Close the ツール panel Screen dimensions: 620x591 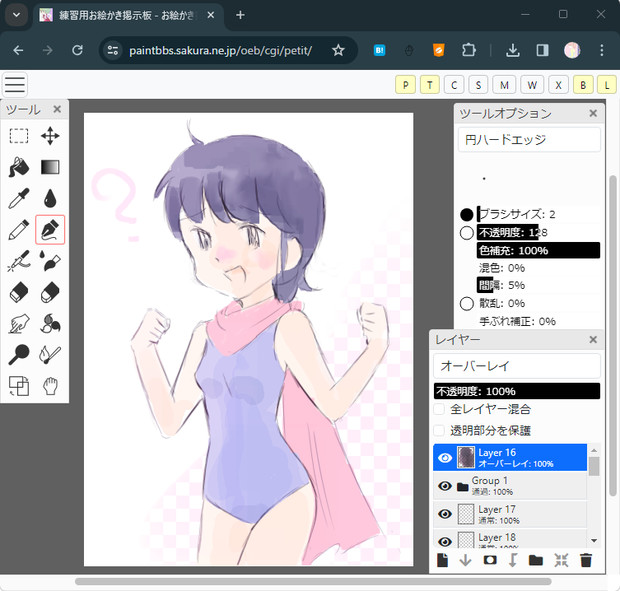pyautogui.click(x=57, y=109)
